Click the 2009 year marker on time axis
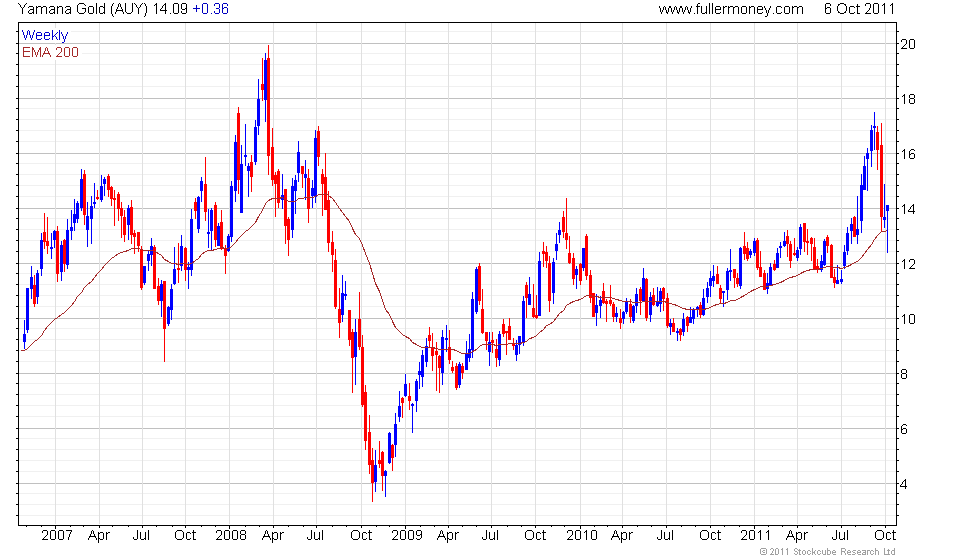Screen dimensions: 980x560 point(407,536)
